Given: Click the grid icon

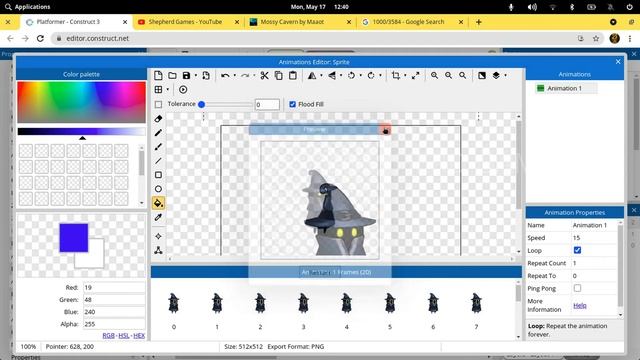Looking at the screenshot, I should [158, 89].
